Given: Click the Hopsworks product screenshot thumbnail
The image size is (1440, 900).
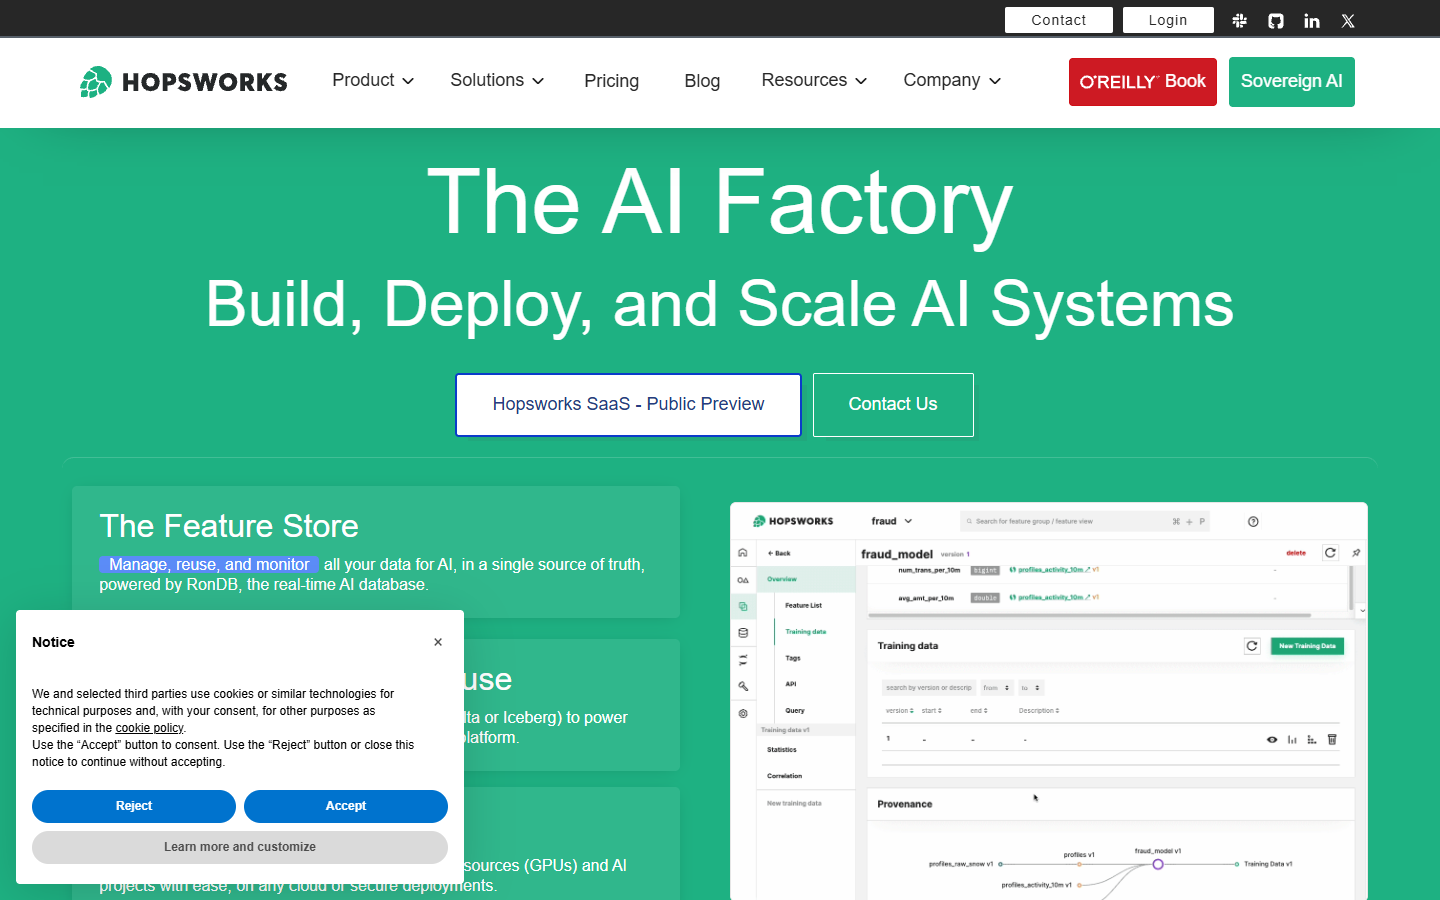Looking at the screenshot, I should click(x=1049, y=701).
